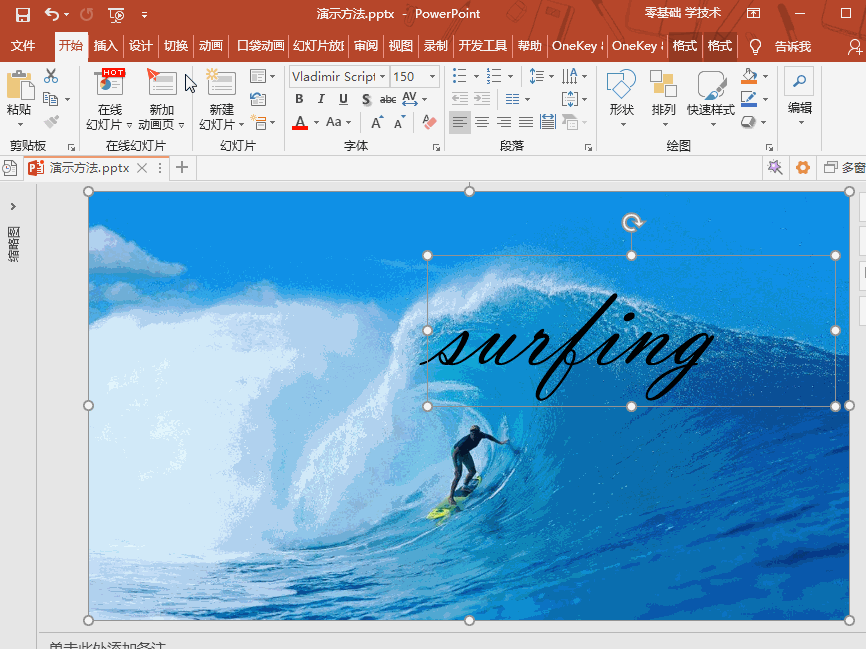This screenshot has width=866, height=649.
Task: Start slideshow from the quick access toolbar
Action: coord(116,15)
